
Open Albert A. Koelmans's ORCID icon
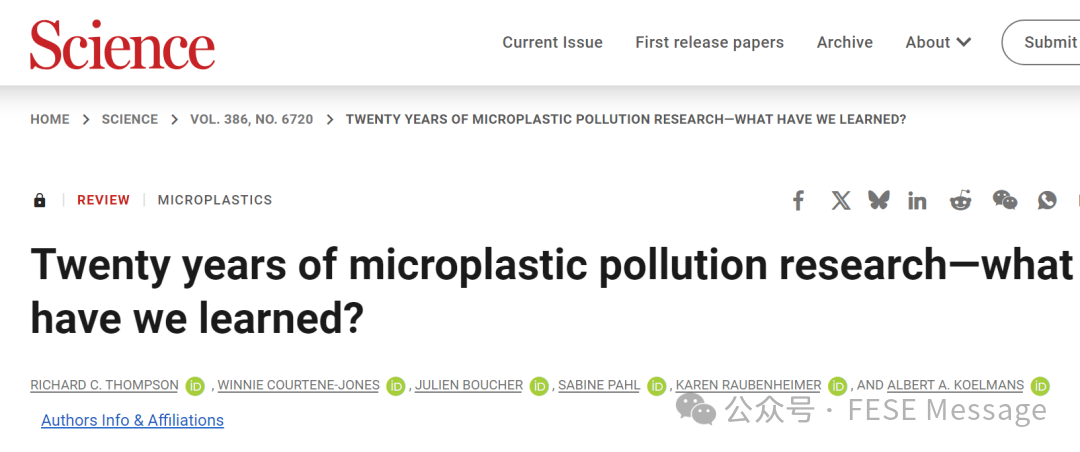tap(1040, 386)
